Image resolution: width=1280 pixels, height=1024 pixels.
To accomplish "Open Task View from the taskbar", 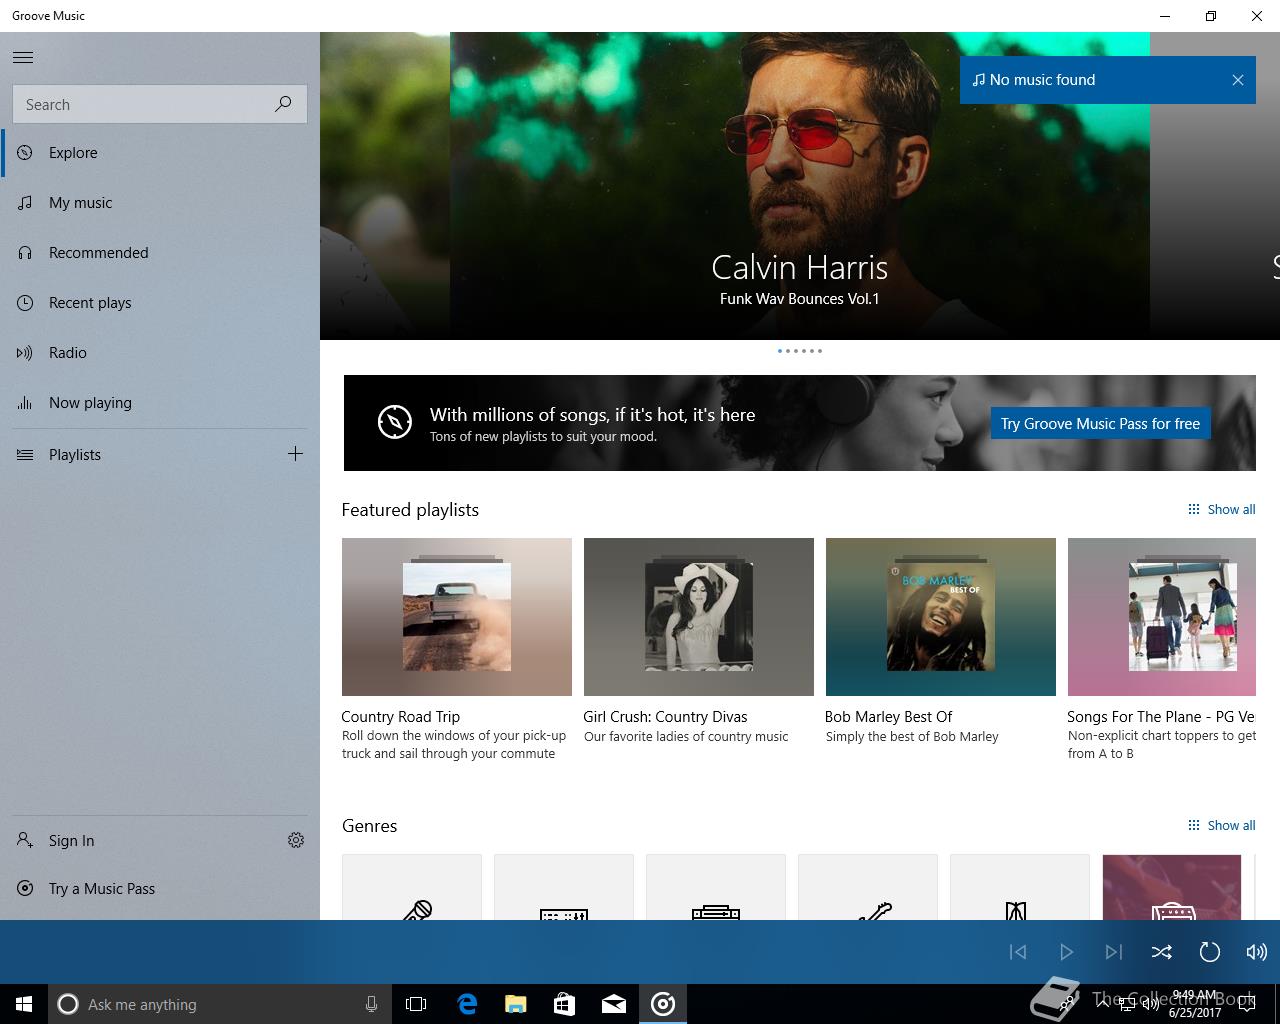I will click(x=416, y=1004).
